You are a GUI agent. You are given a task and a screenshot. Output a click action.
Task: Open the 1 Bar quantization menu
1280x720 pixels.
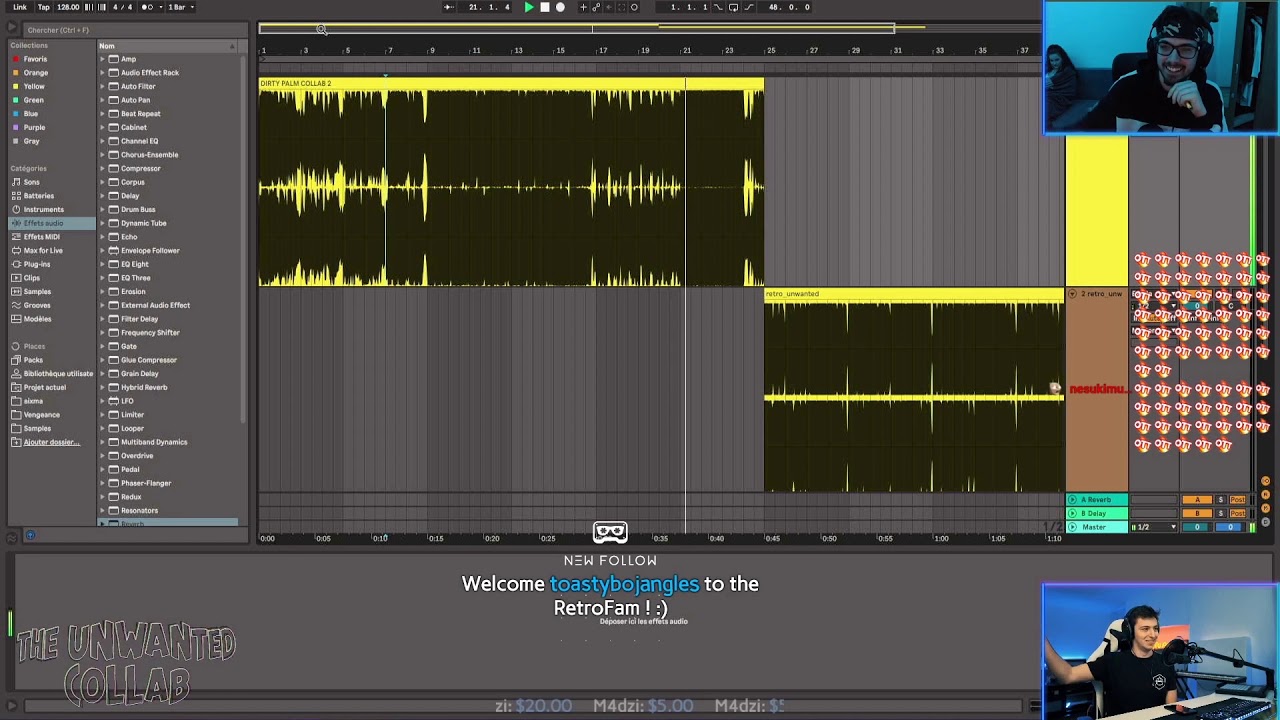pos(179,7)
